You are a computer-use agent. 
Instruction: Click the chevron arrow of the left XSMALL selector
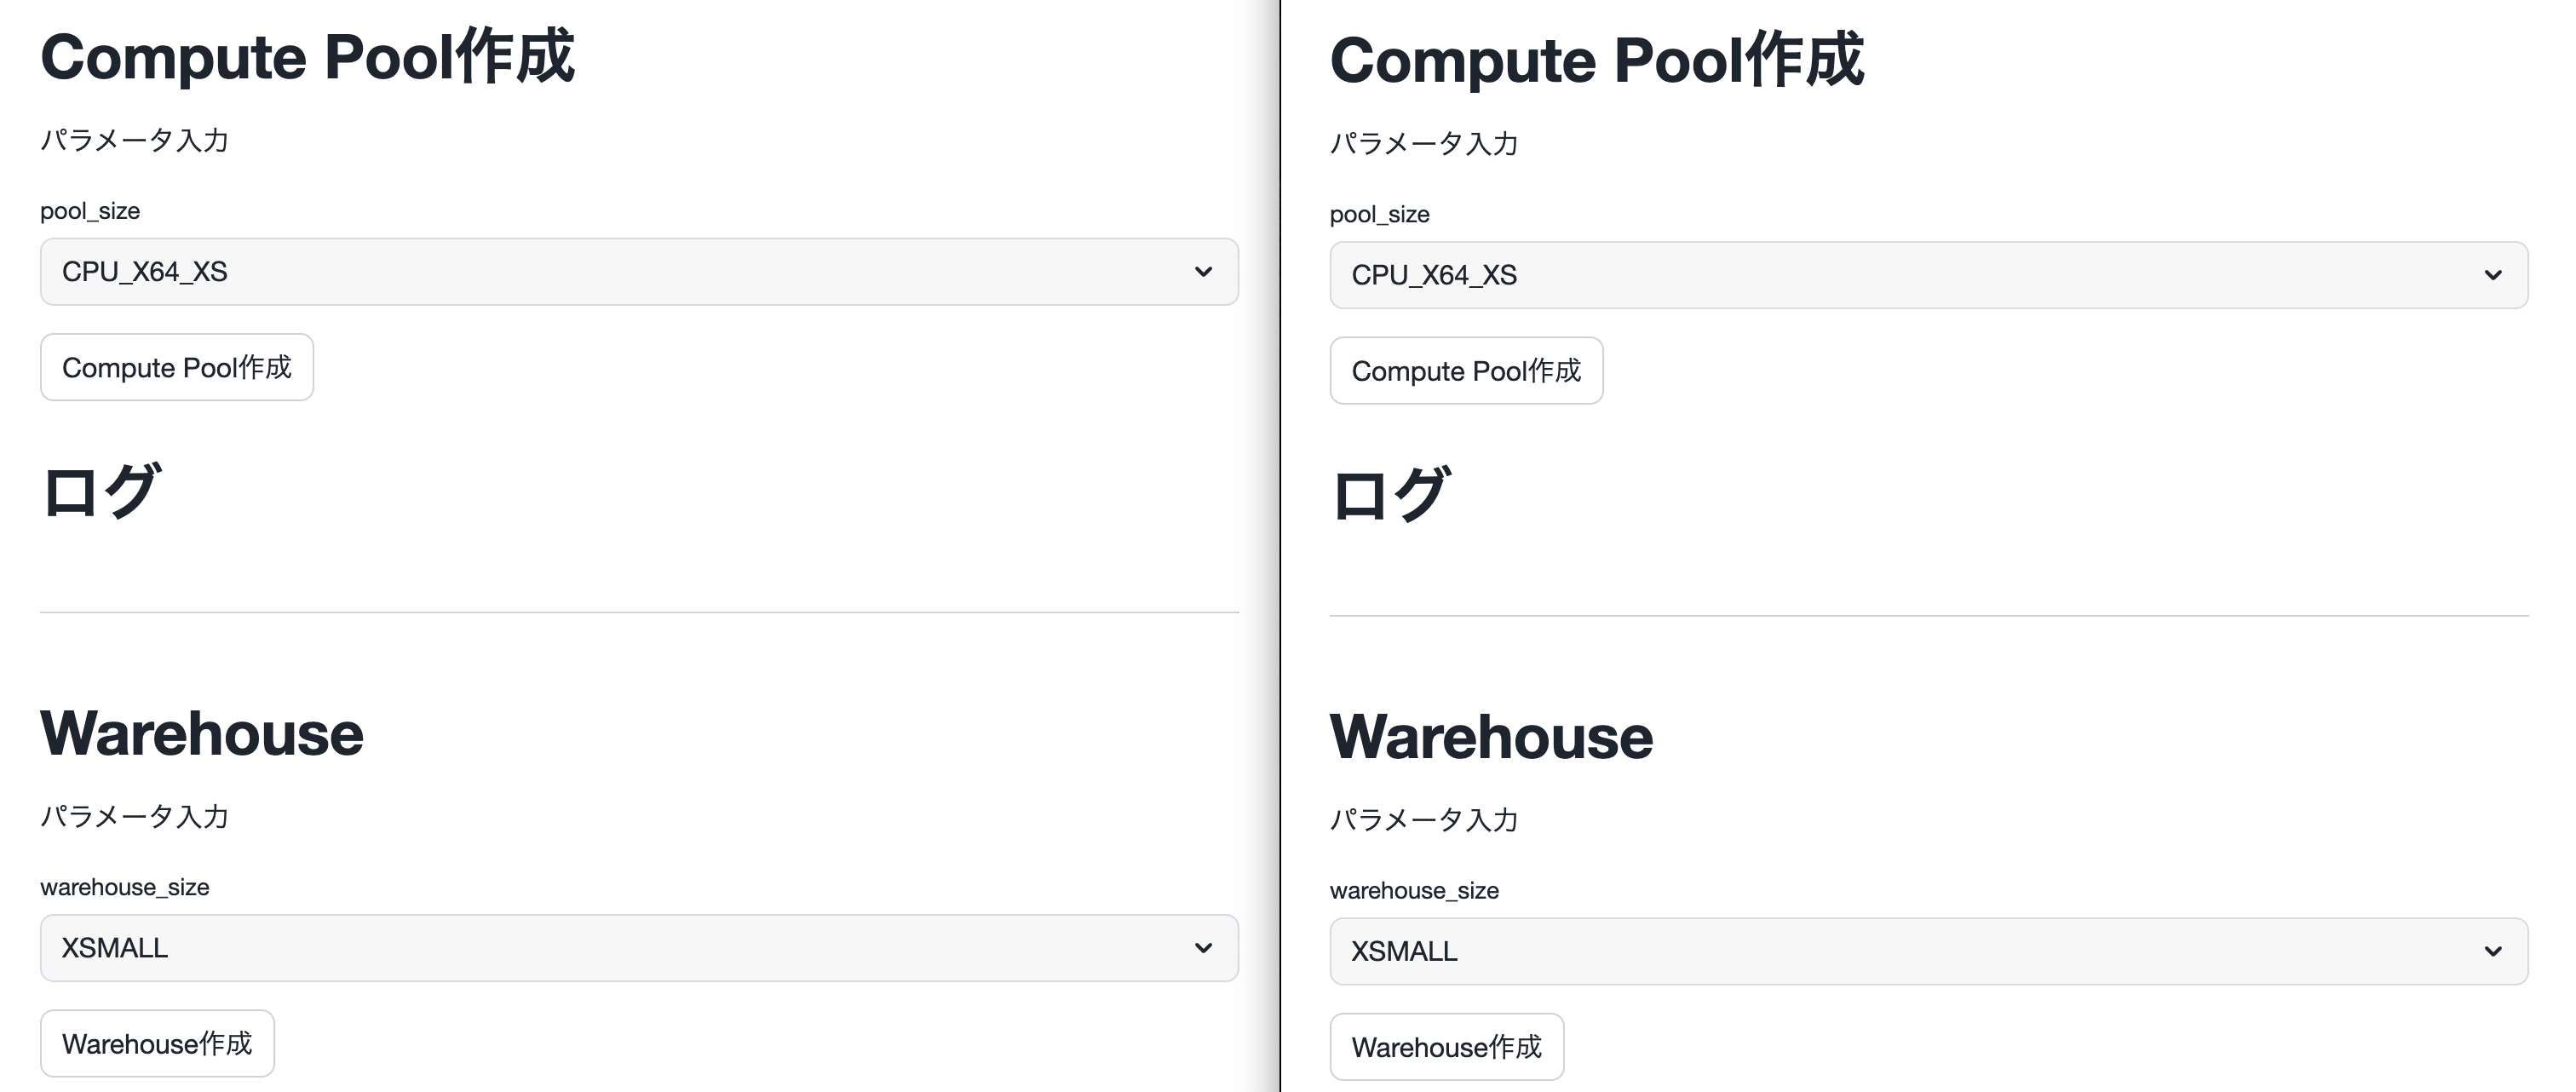coord(1203,948)
